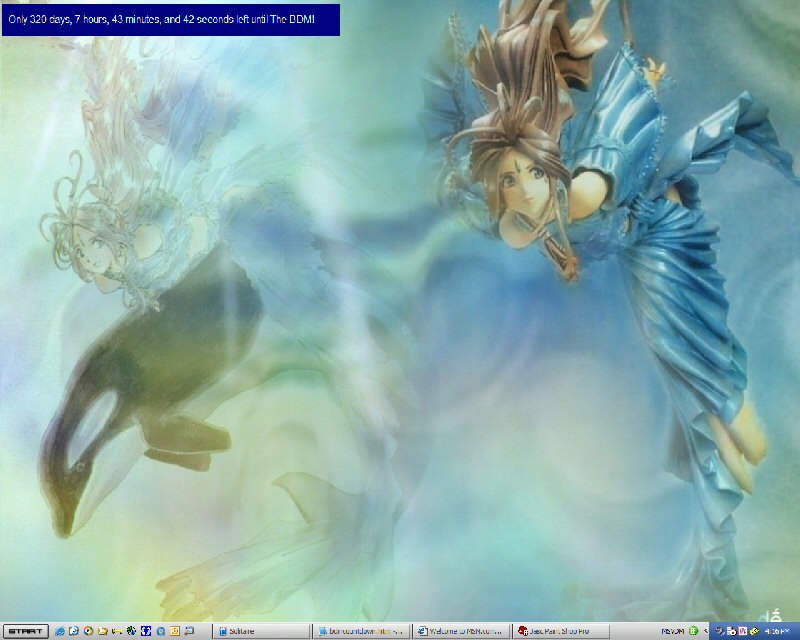The width and height of the screenshot is (800, 640).
Task: Click the globe icon in the quick launch
Action: 131,631
